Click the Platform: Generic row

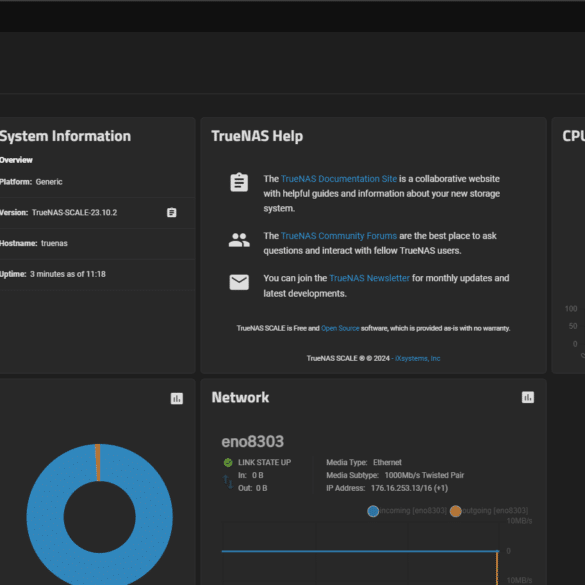coord(96,182)
